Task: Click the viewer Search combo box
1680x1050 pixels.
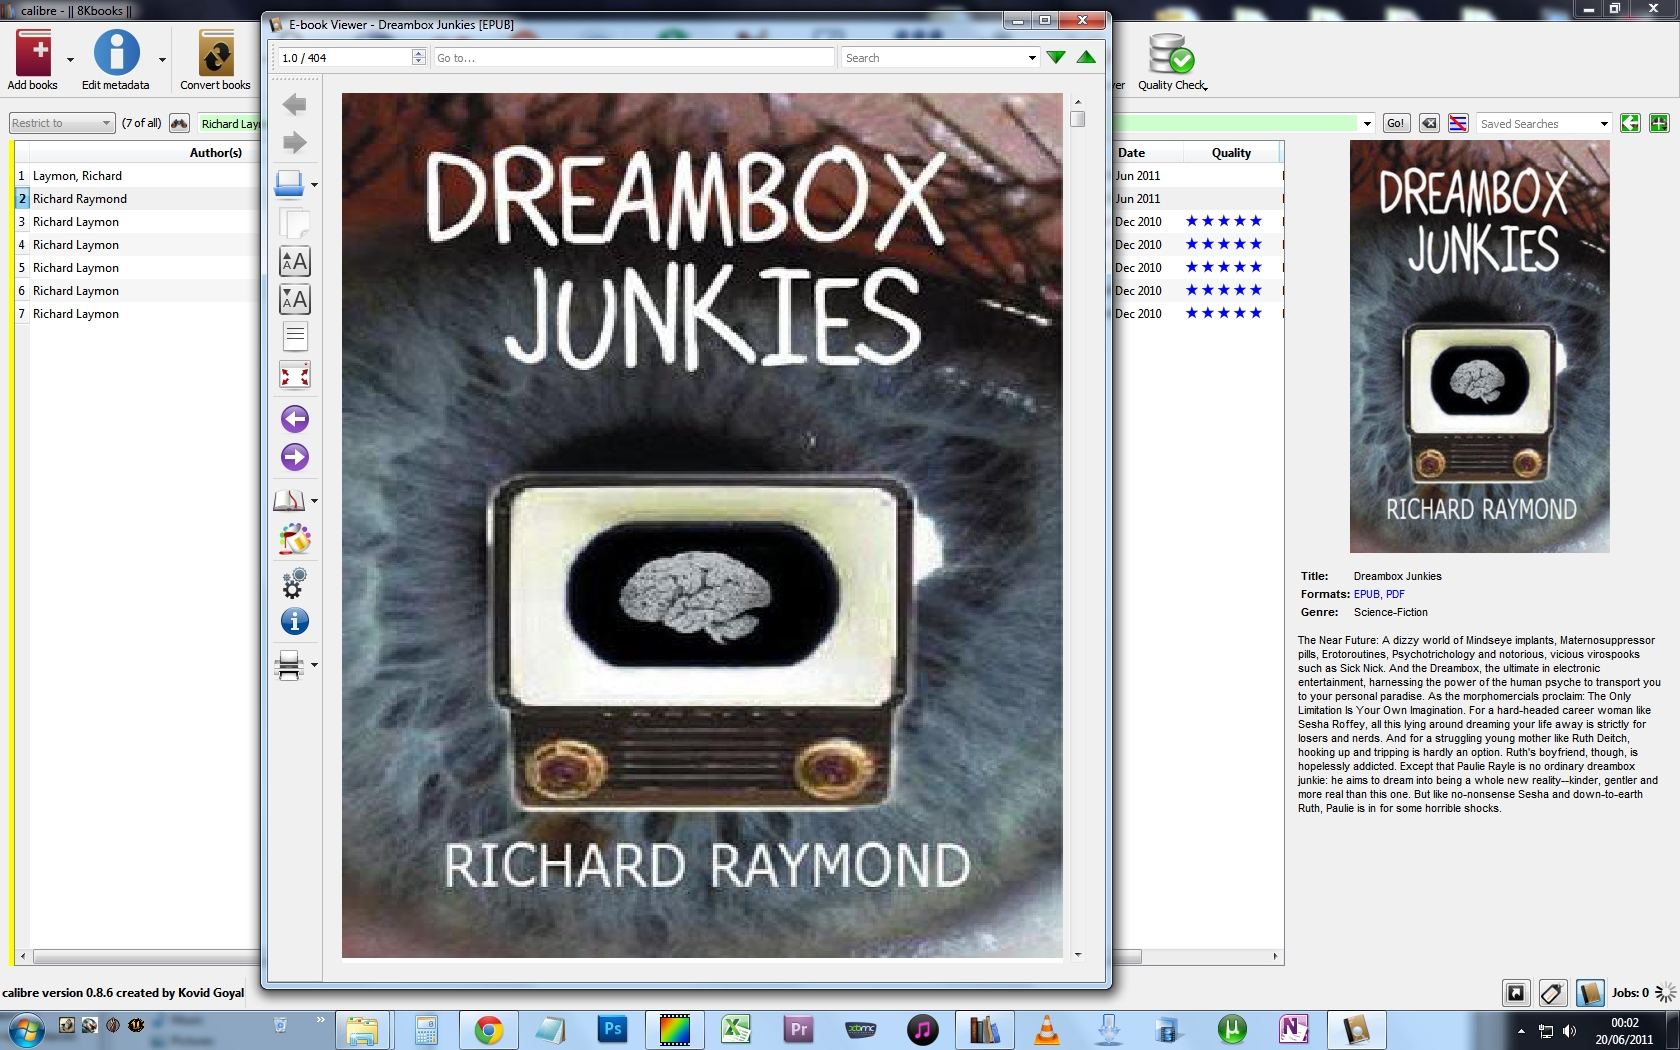Action: tap(940, 58)
